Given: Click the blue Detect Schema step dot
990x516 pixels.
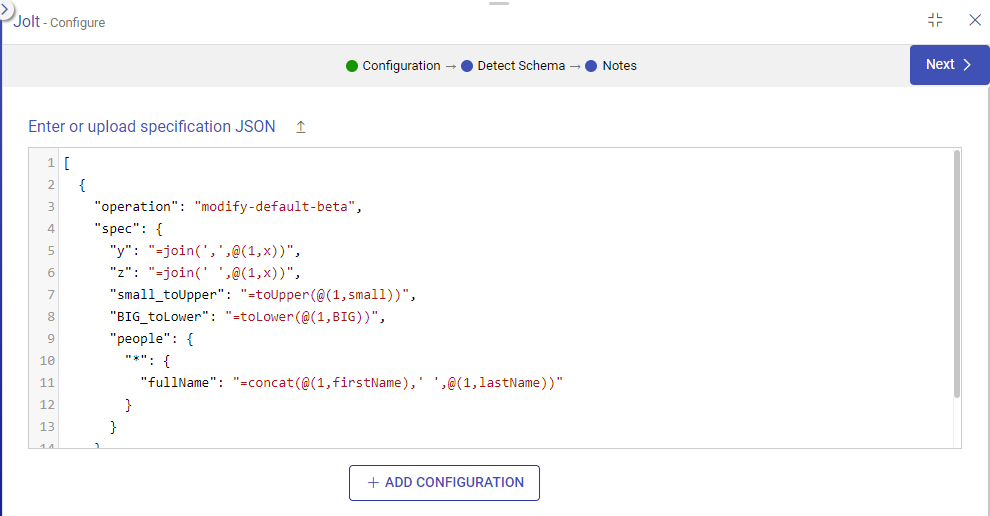Looking at the screenshot, I should tap(467, 66).
